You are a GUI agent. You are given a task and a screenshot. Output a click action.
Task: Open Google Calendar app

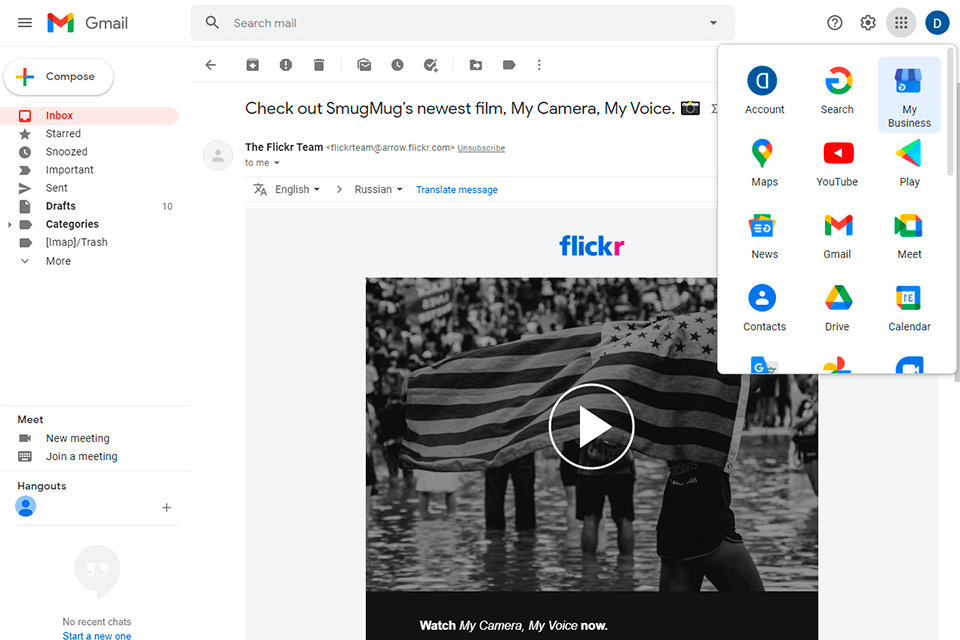pos(909,308)
